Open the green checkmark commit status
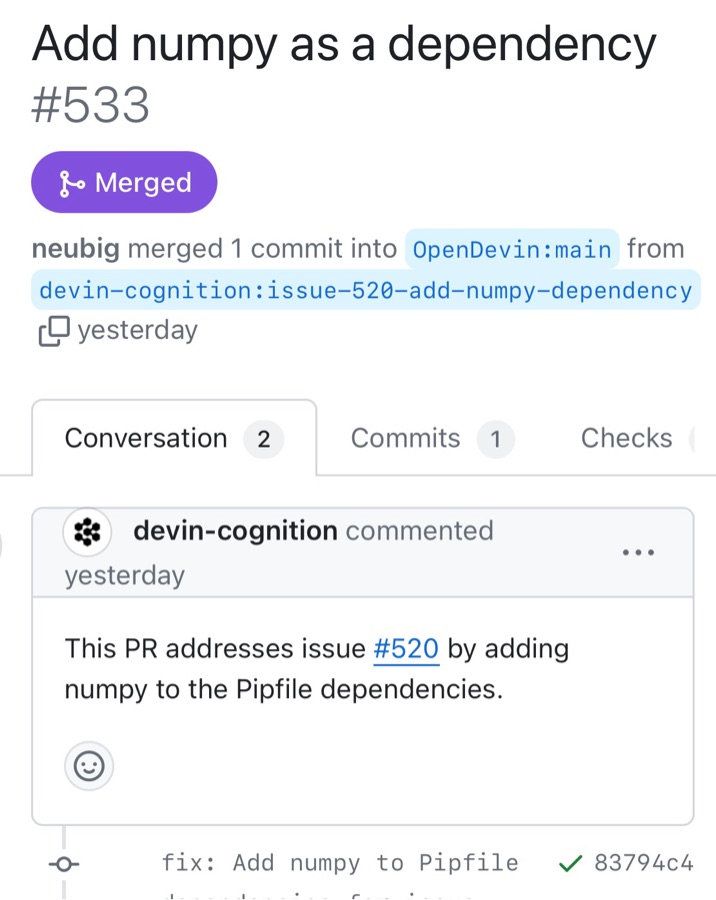This screenshot has width=716, height=900. (570, 863)
